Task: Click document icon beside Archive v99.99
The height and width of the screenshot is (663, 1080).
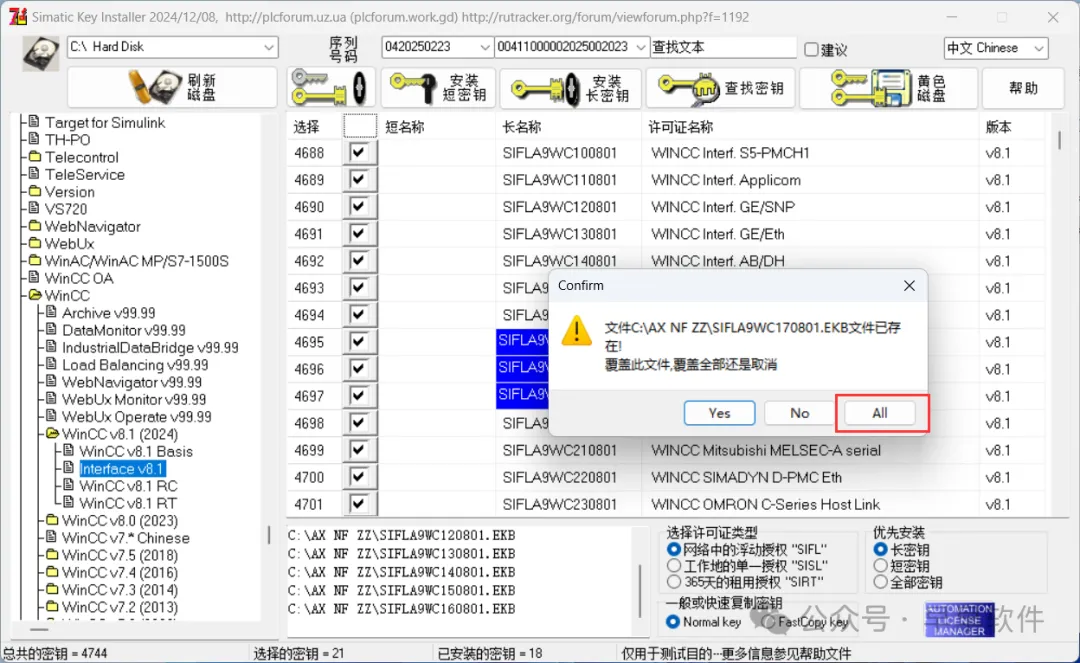Action: (x=51, y=312)
